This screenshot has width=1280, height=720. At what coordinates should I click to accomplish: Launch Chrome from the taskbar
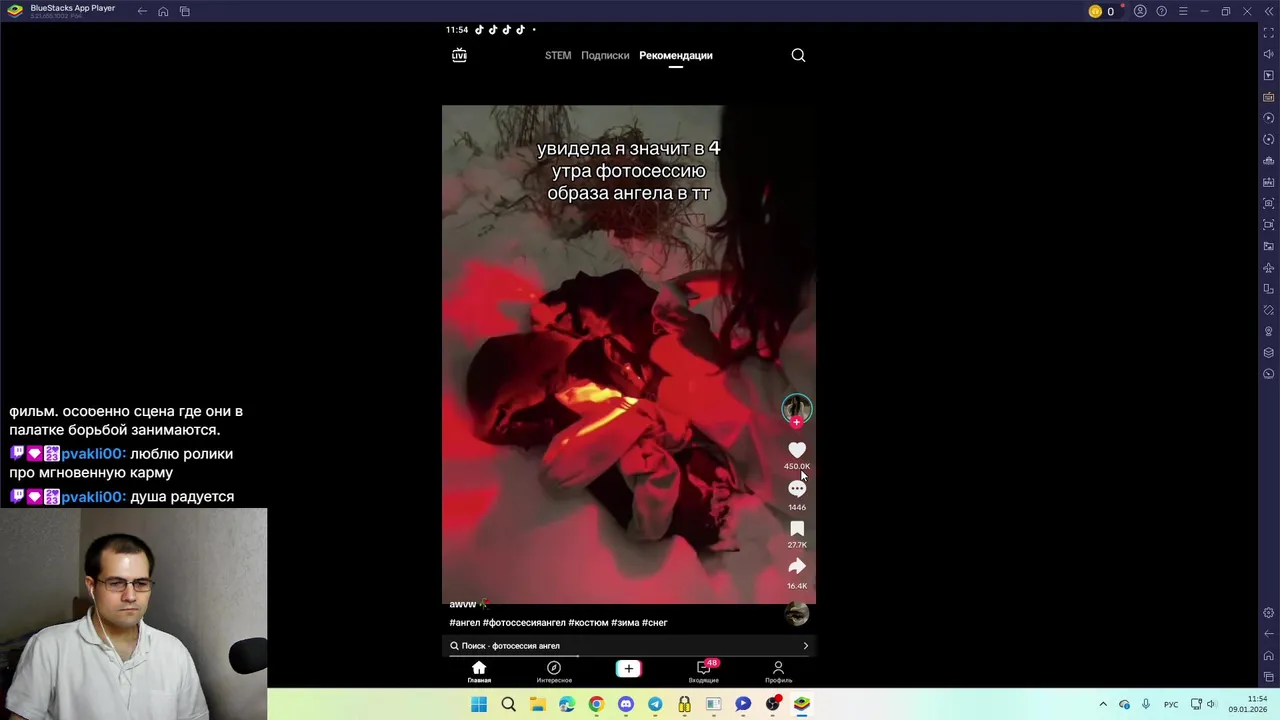pos(596,704)
